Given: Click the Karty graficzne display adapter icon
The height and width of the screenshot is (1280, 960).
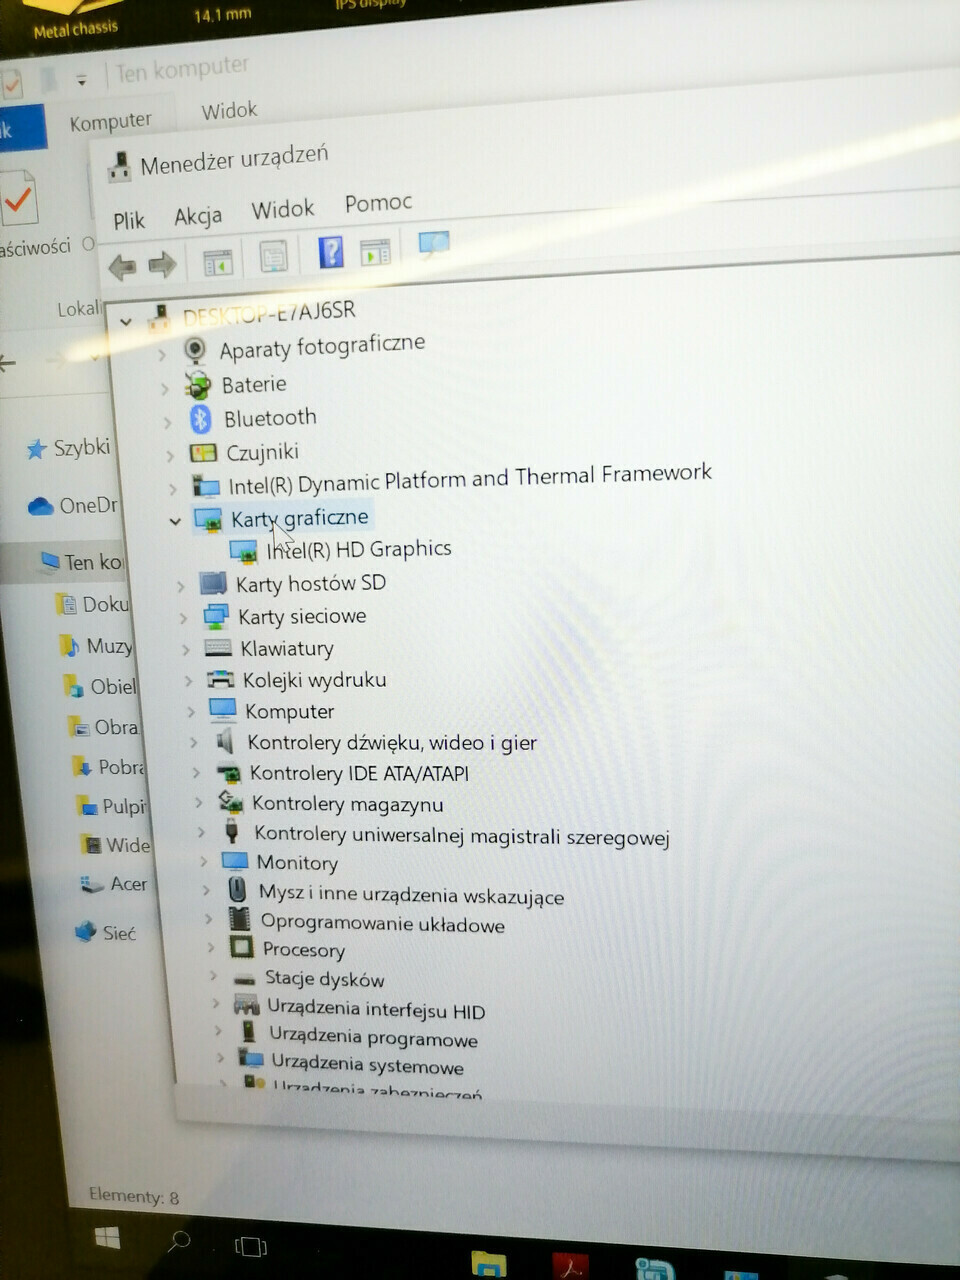Looking at the screenshot, I should pyautogui.click(x=208, y=520).
